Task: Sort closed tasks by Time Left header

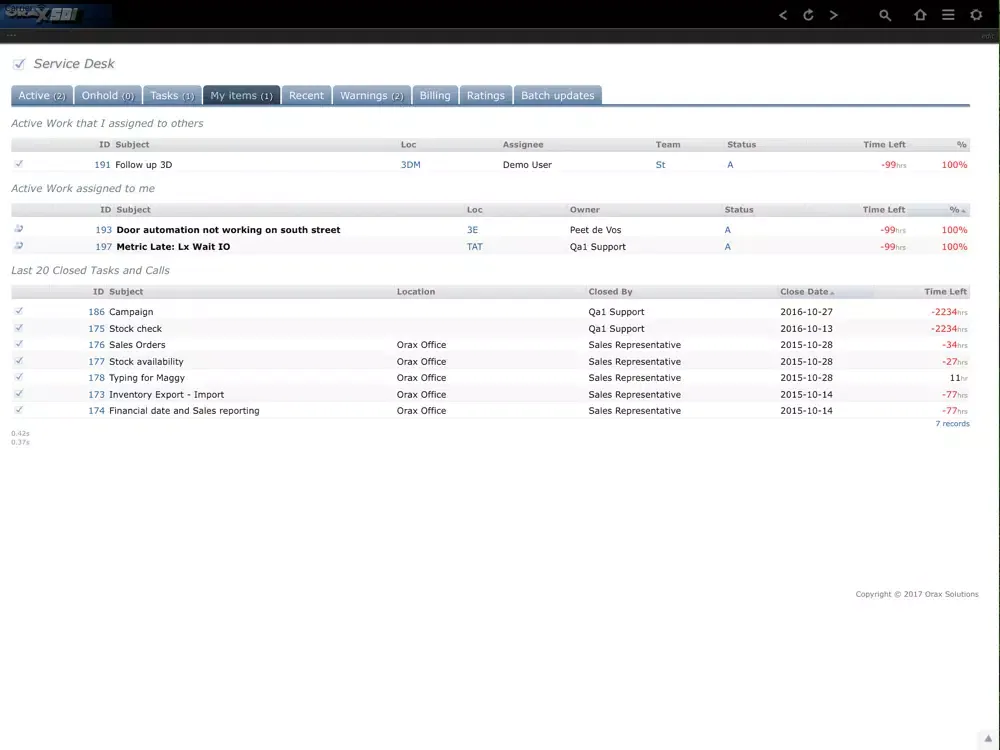Action: [x=945, y=292]
